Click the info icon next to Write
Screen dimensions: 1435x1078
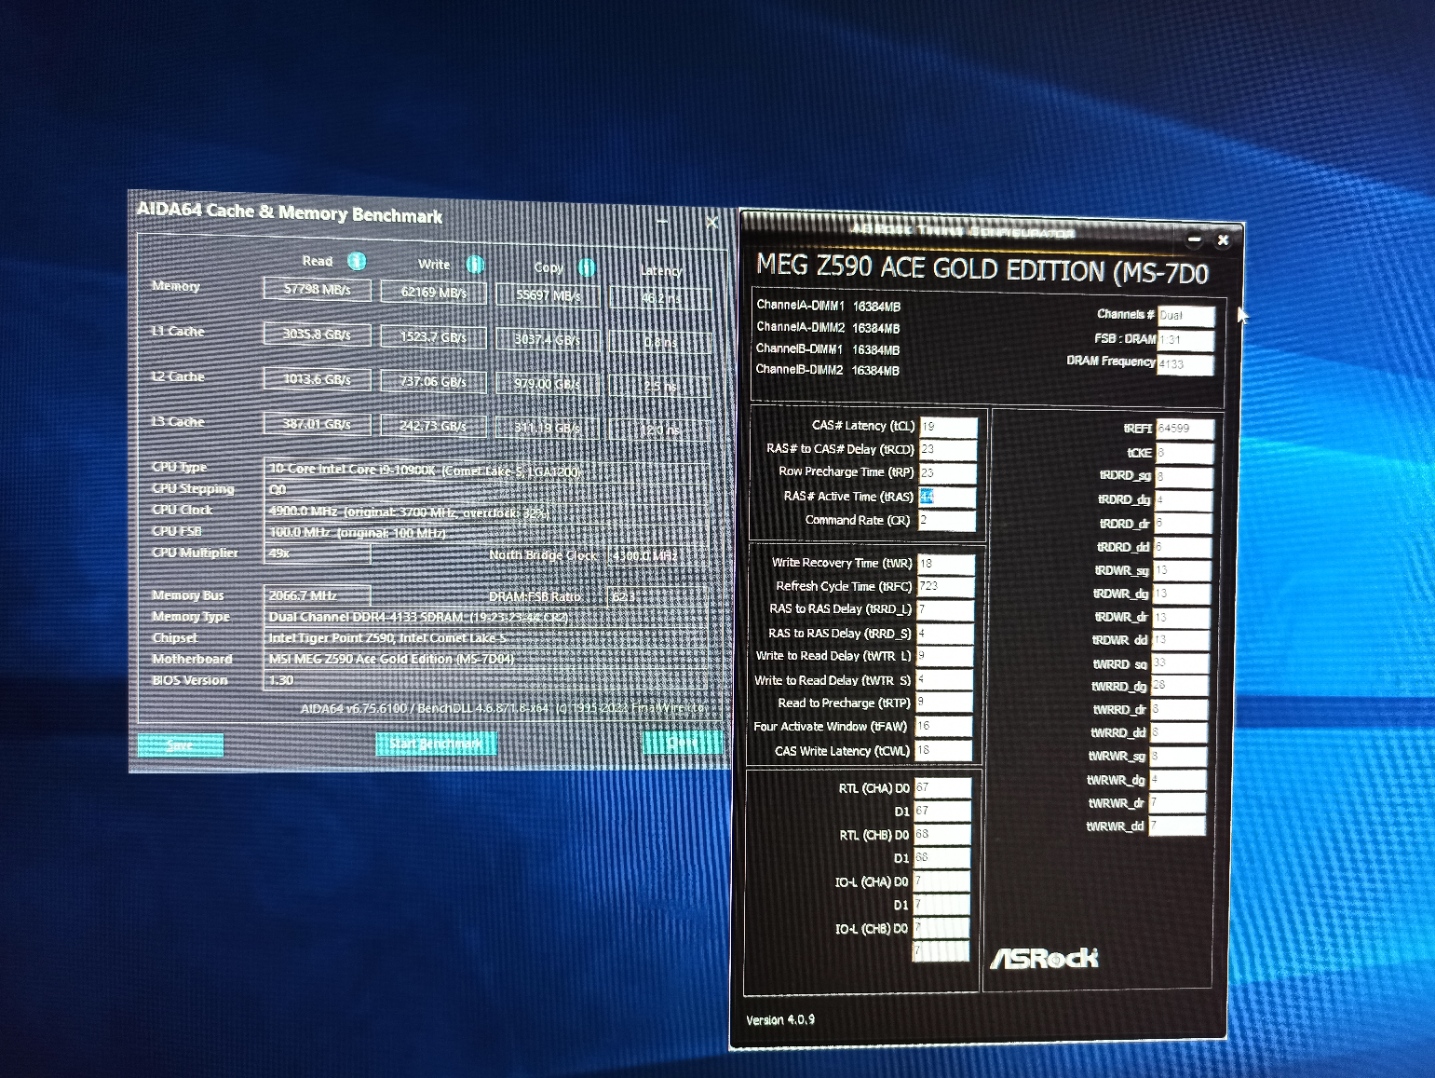click(475, 264)
